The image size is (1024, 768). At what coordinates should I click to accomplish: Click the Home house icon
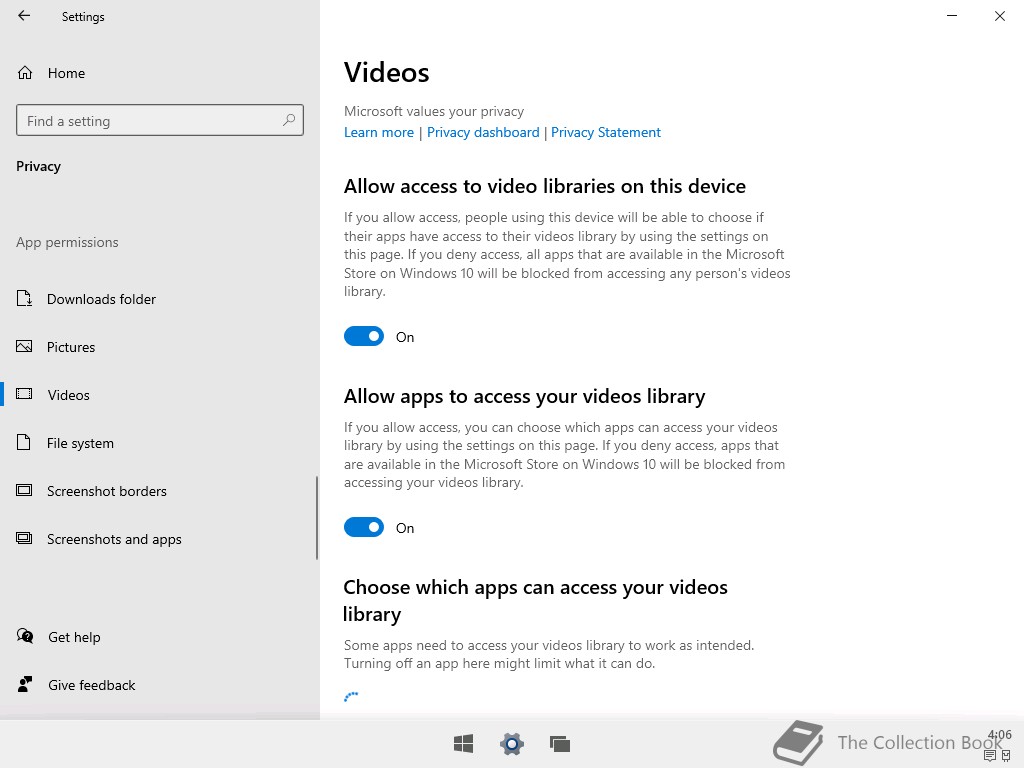point(25,72)
